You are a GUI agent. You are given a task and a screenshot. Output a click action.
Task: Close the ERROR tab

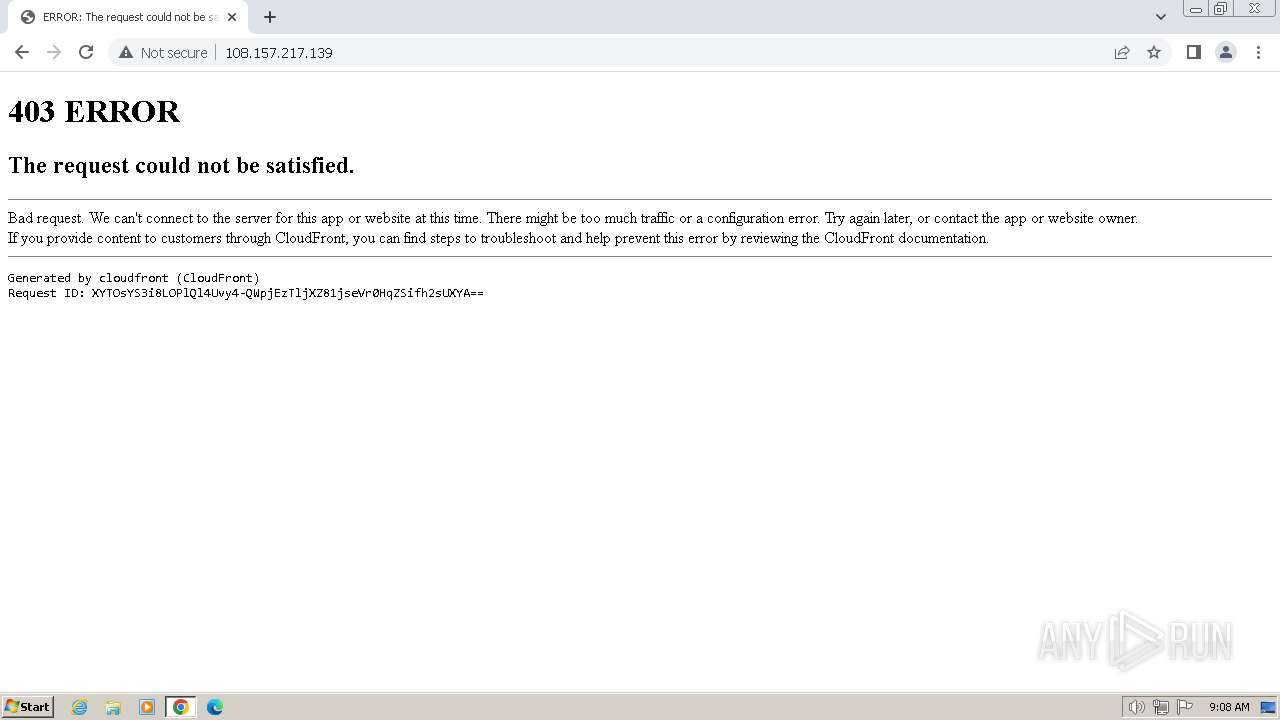[x=232, y=17]
